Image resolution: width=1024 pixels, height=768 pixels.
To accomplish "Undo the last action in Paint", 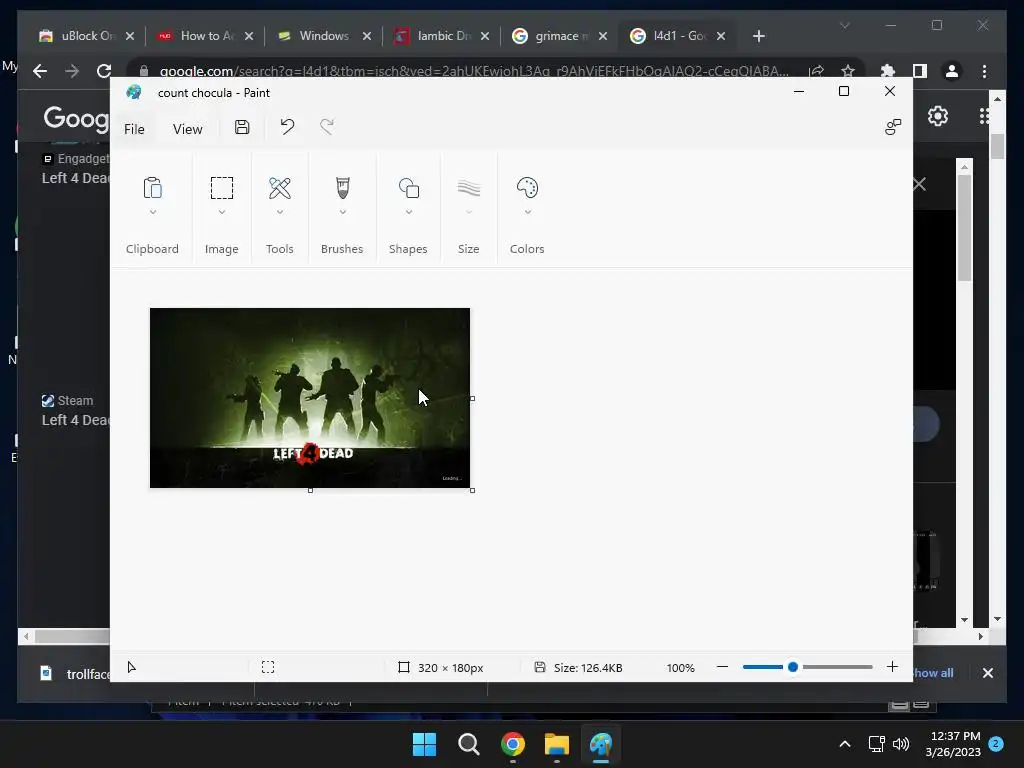I will click(287, 127).
